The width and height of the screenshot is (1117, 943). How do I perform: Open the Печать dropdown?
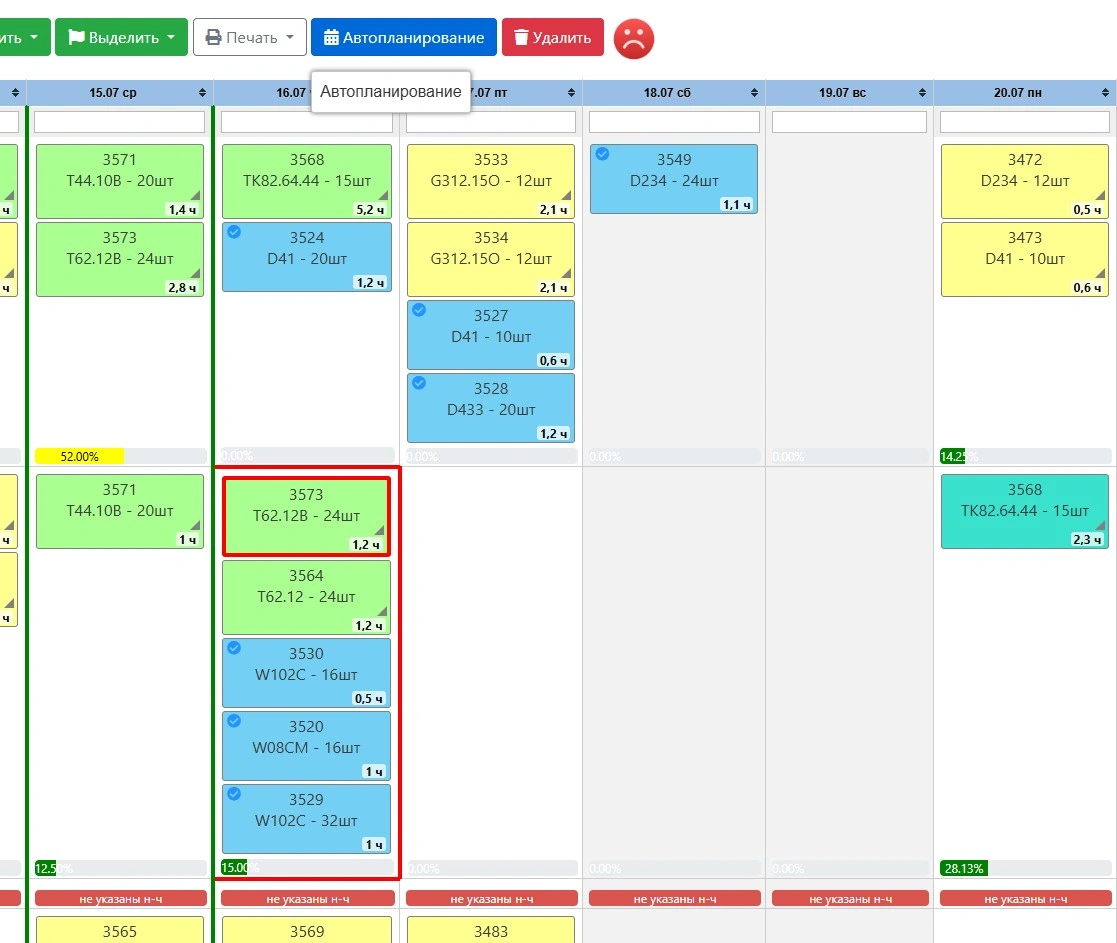250,37
